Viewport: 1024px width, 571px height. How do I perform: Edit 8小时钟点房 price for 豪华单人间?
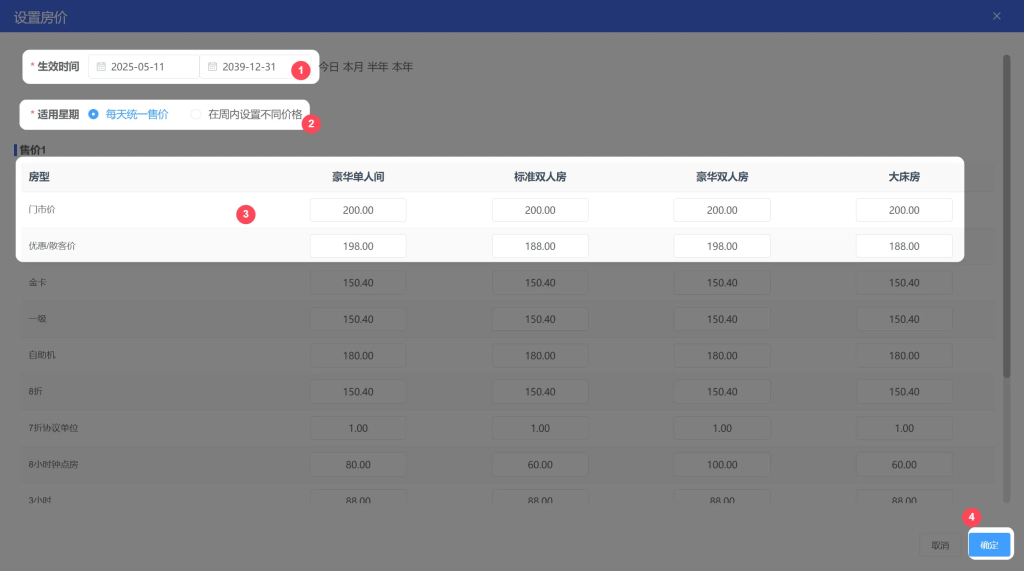pyautogui.click(x=358, y=465)
